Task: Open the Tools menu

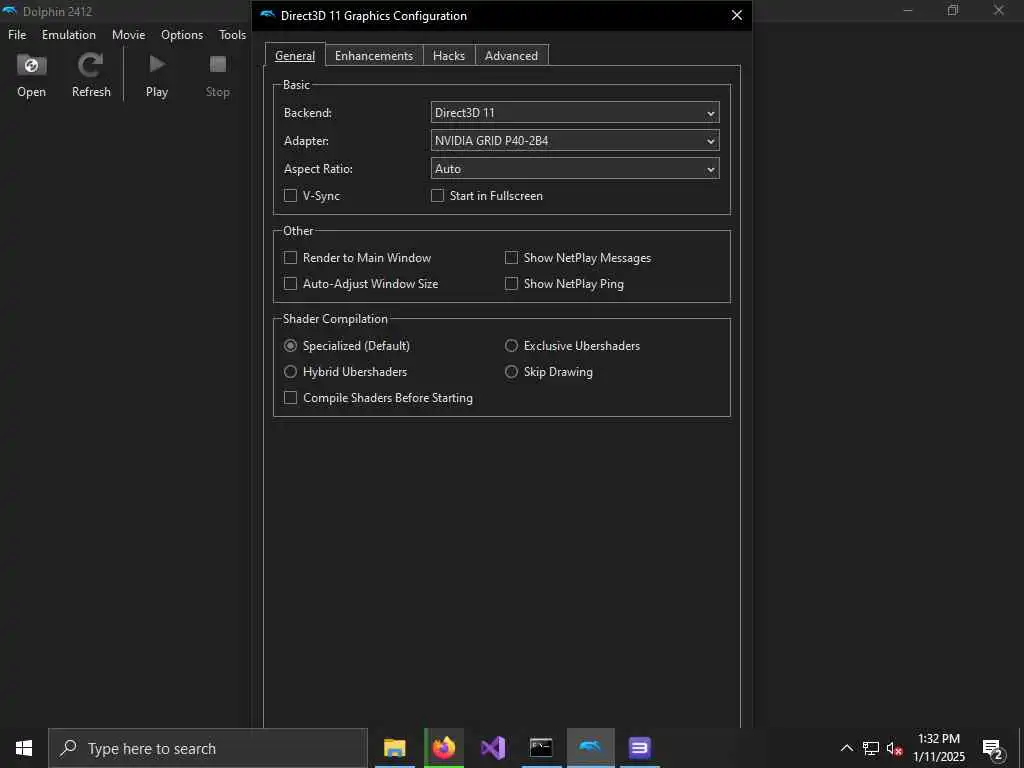Action: click(232, 35)
